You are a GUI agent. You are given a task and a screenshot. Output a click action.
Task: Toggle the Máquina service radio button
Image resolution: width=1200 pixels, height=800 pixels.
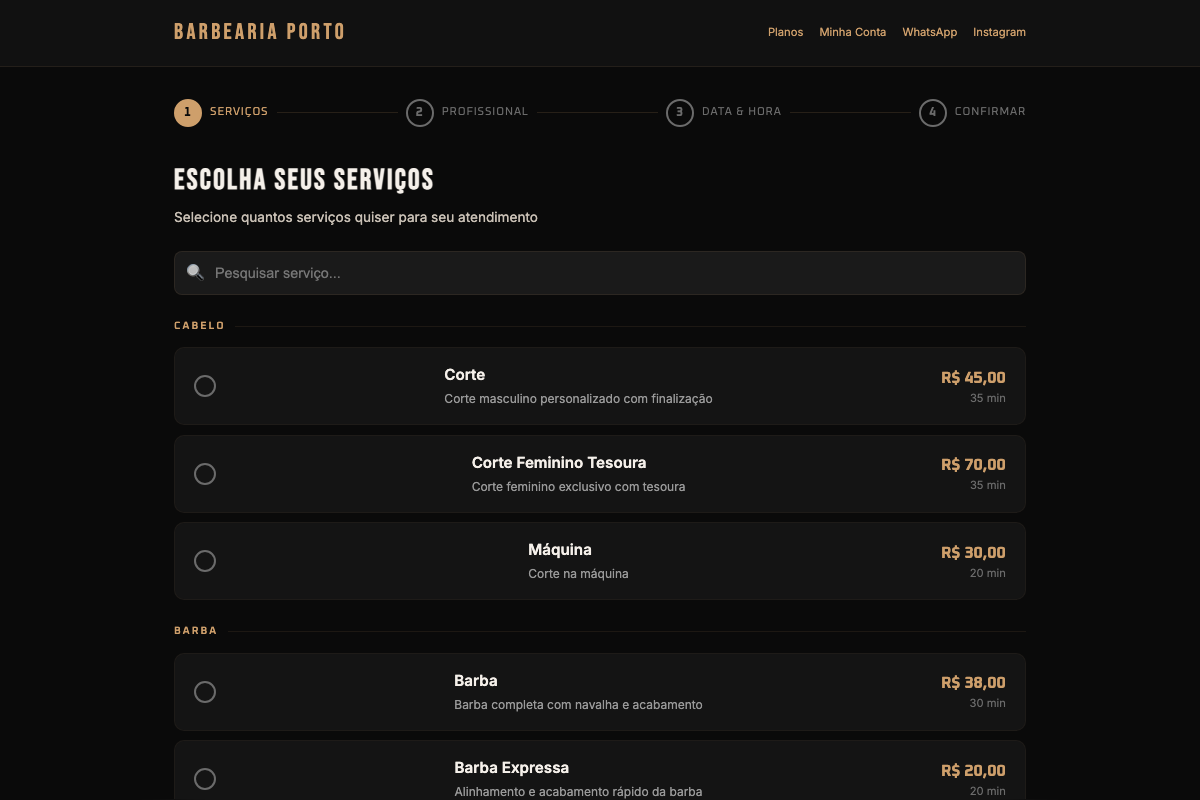[205, 561]
